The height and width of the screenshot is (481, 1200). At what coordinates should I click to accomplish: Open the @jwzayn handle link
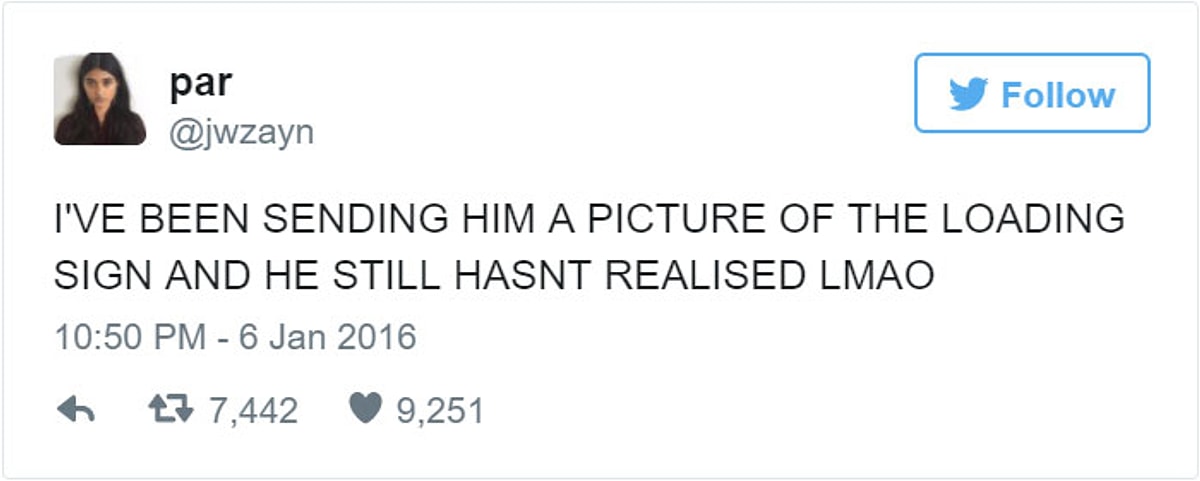click(x=240, y=131)
